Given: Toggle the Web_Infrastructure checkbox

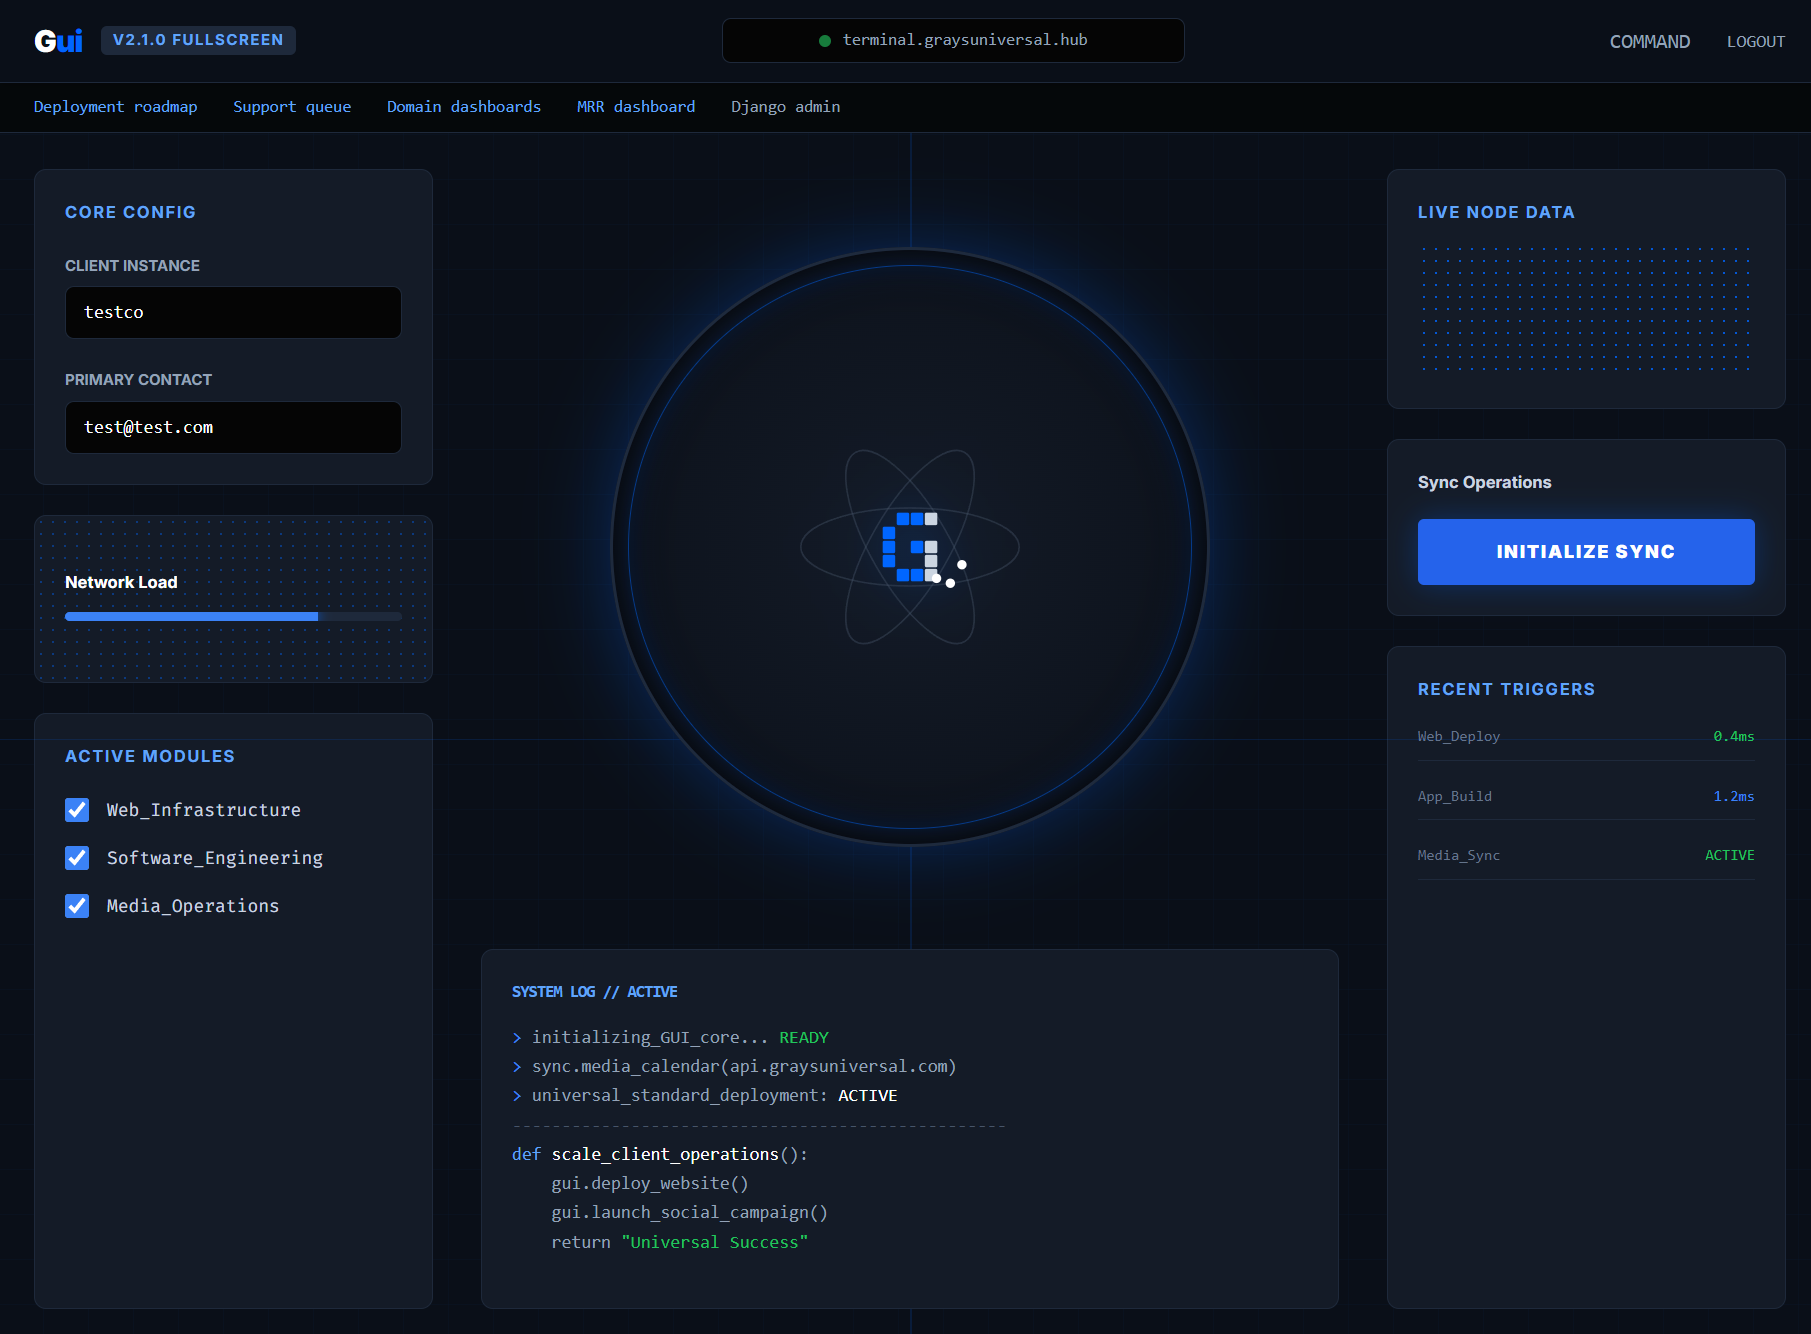Looking at the screenshot, I should click(x=77, y=810).
